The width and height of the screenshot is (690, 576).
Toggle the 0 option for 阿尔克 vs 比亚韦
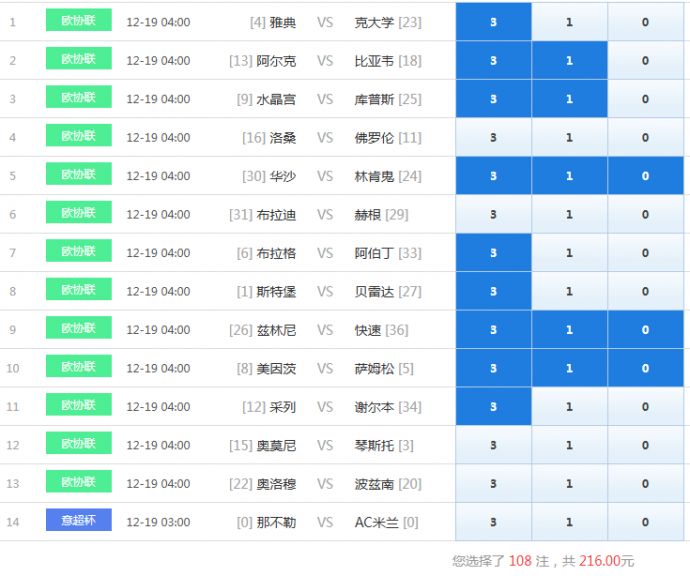645,61
